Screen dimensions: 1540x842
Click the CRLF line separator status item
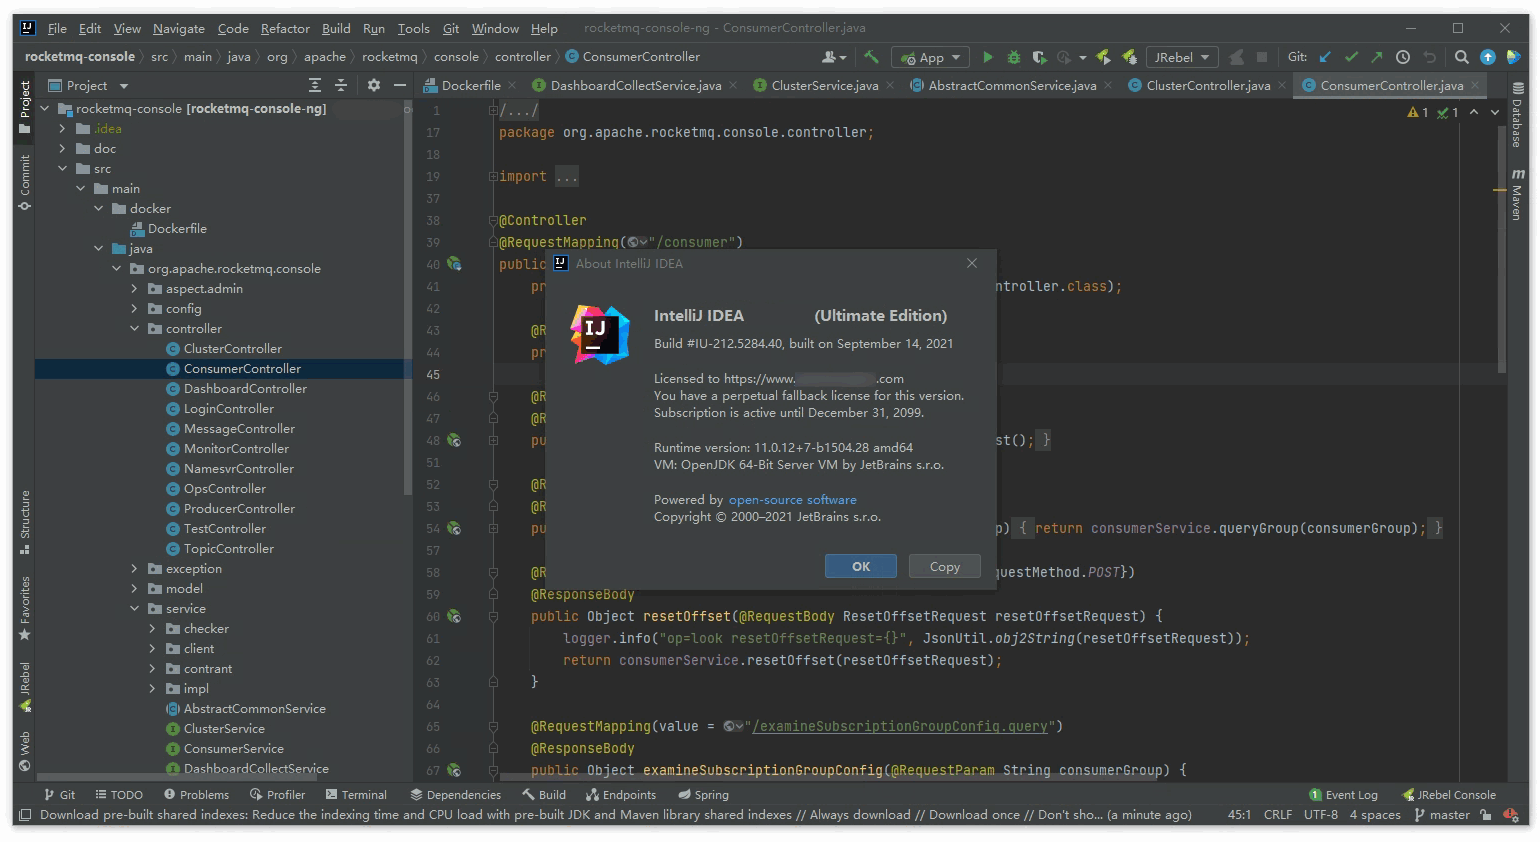(1278, 815)
